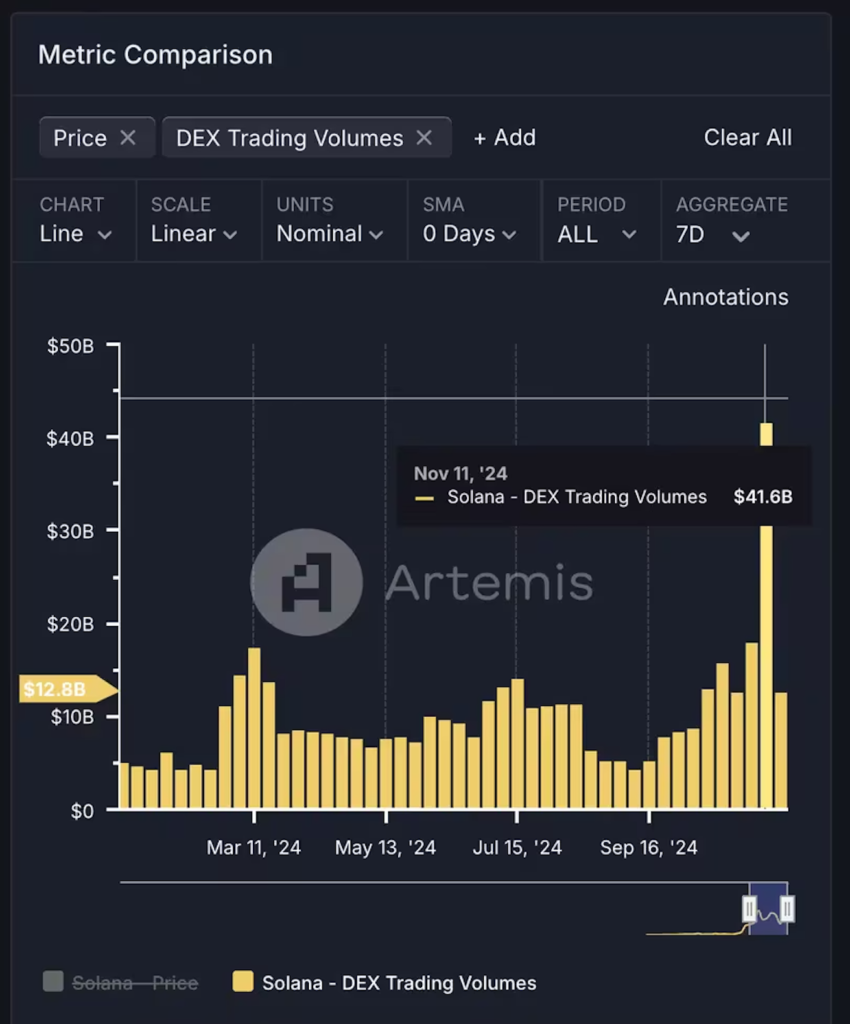
Task: Click the $20B y-axis label
Action: 71,624
